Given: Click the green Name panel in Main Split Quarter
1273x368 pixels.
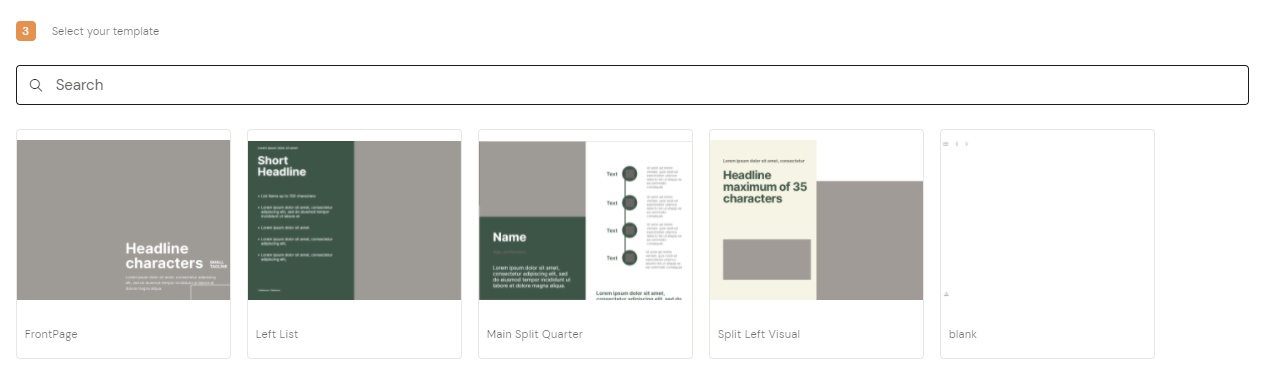Looking at the screenshot, I should pyautogui.click(x=532, y=258).
